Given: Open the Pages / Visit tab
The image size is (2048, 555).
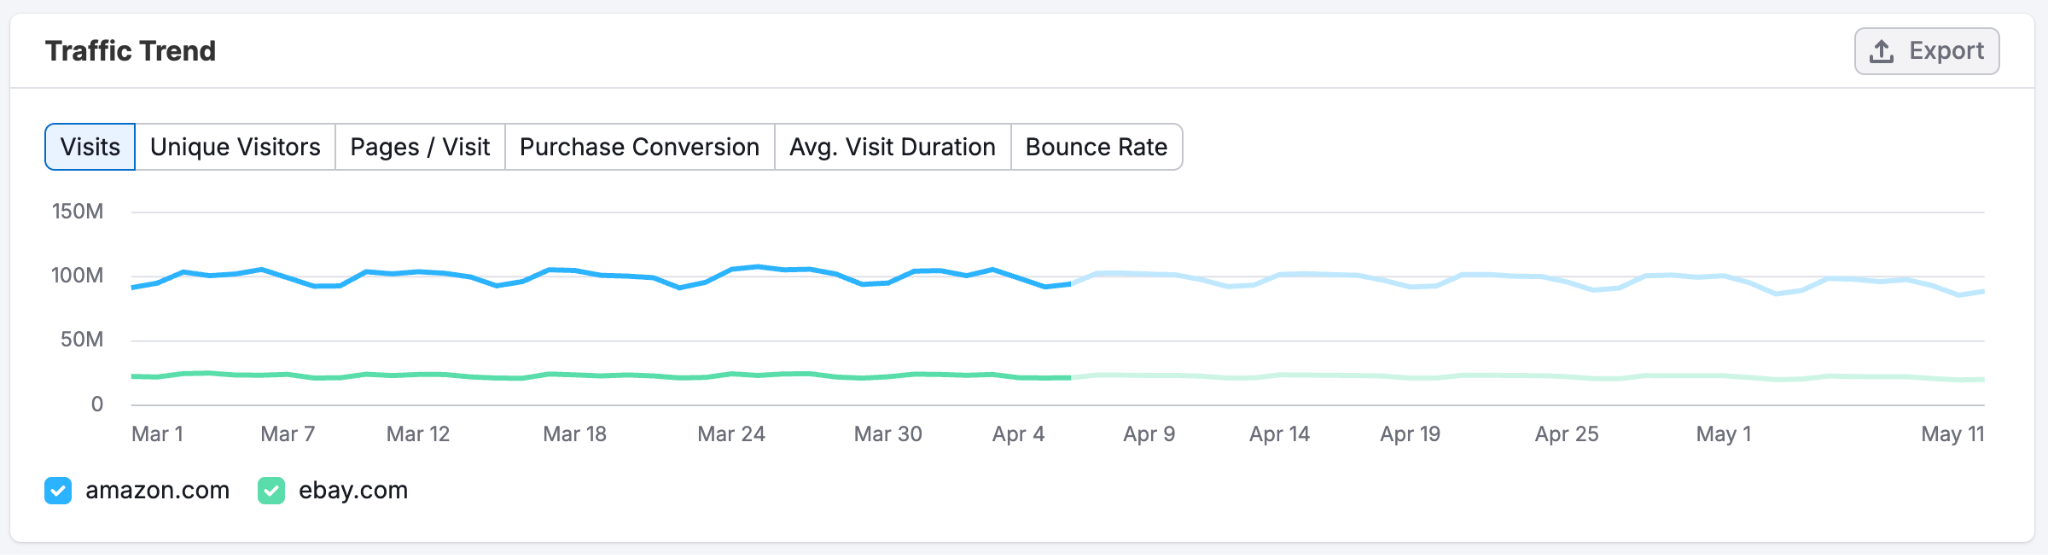Looking at the screenshot, I should tap(420, 147).
